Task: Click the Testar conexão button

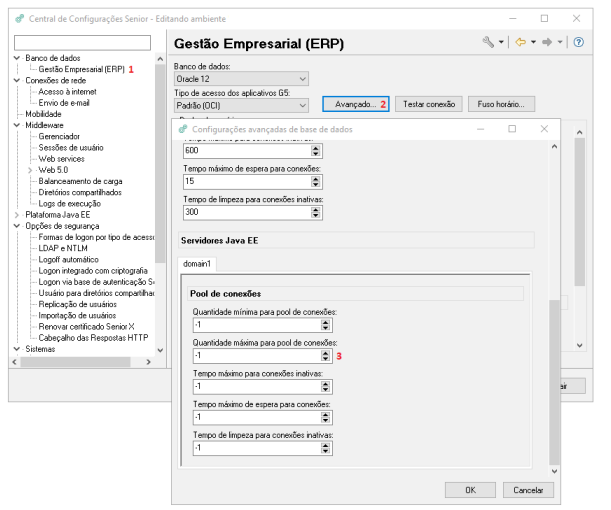Action: 429,104
